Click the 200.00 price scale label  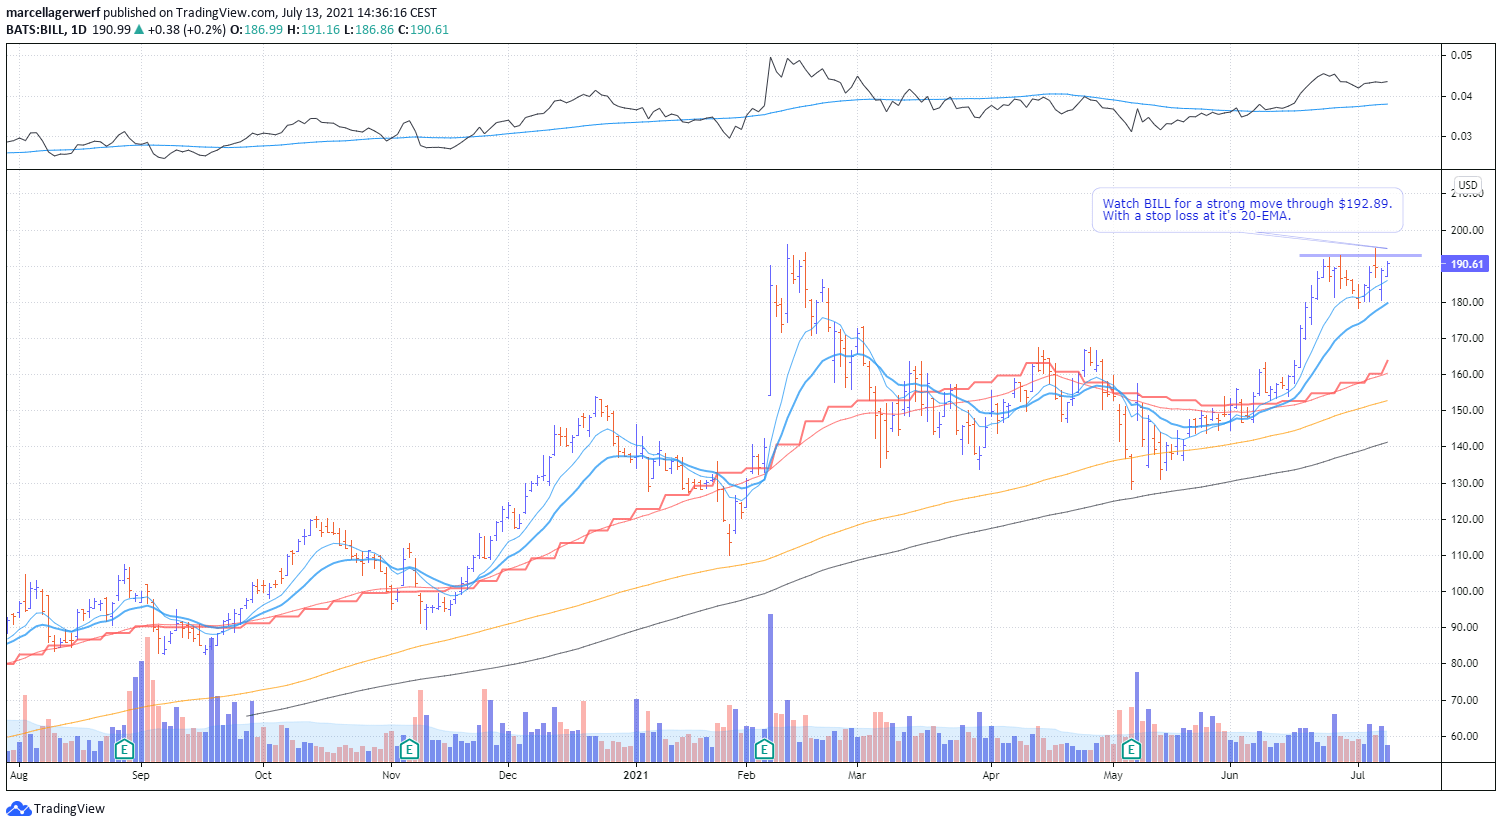(x=1468, y=230)
